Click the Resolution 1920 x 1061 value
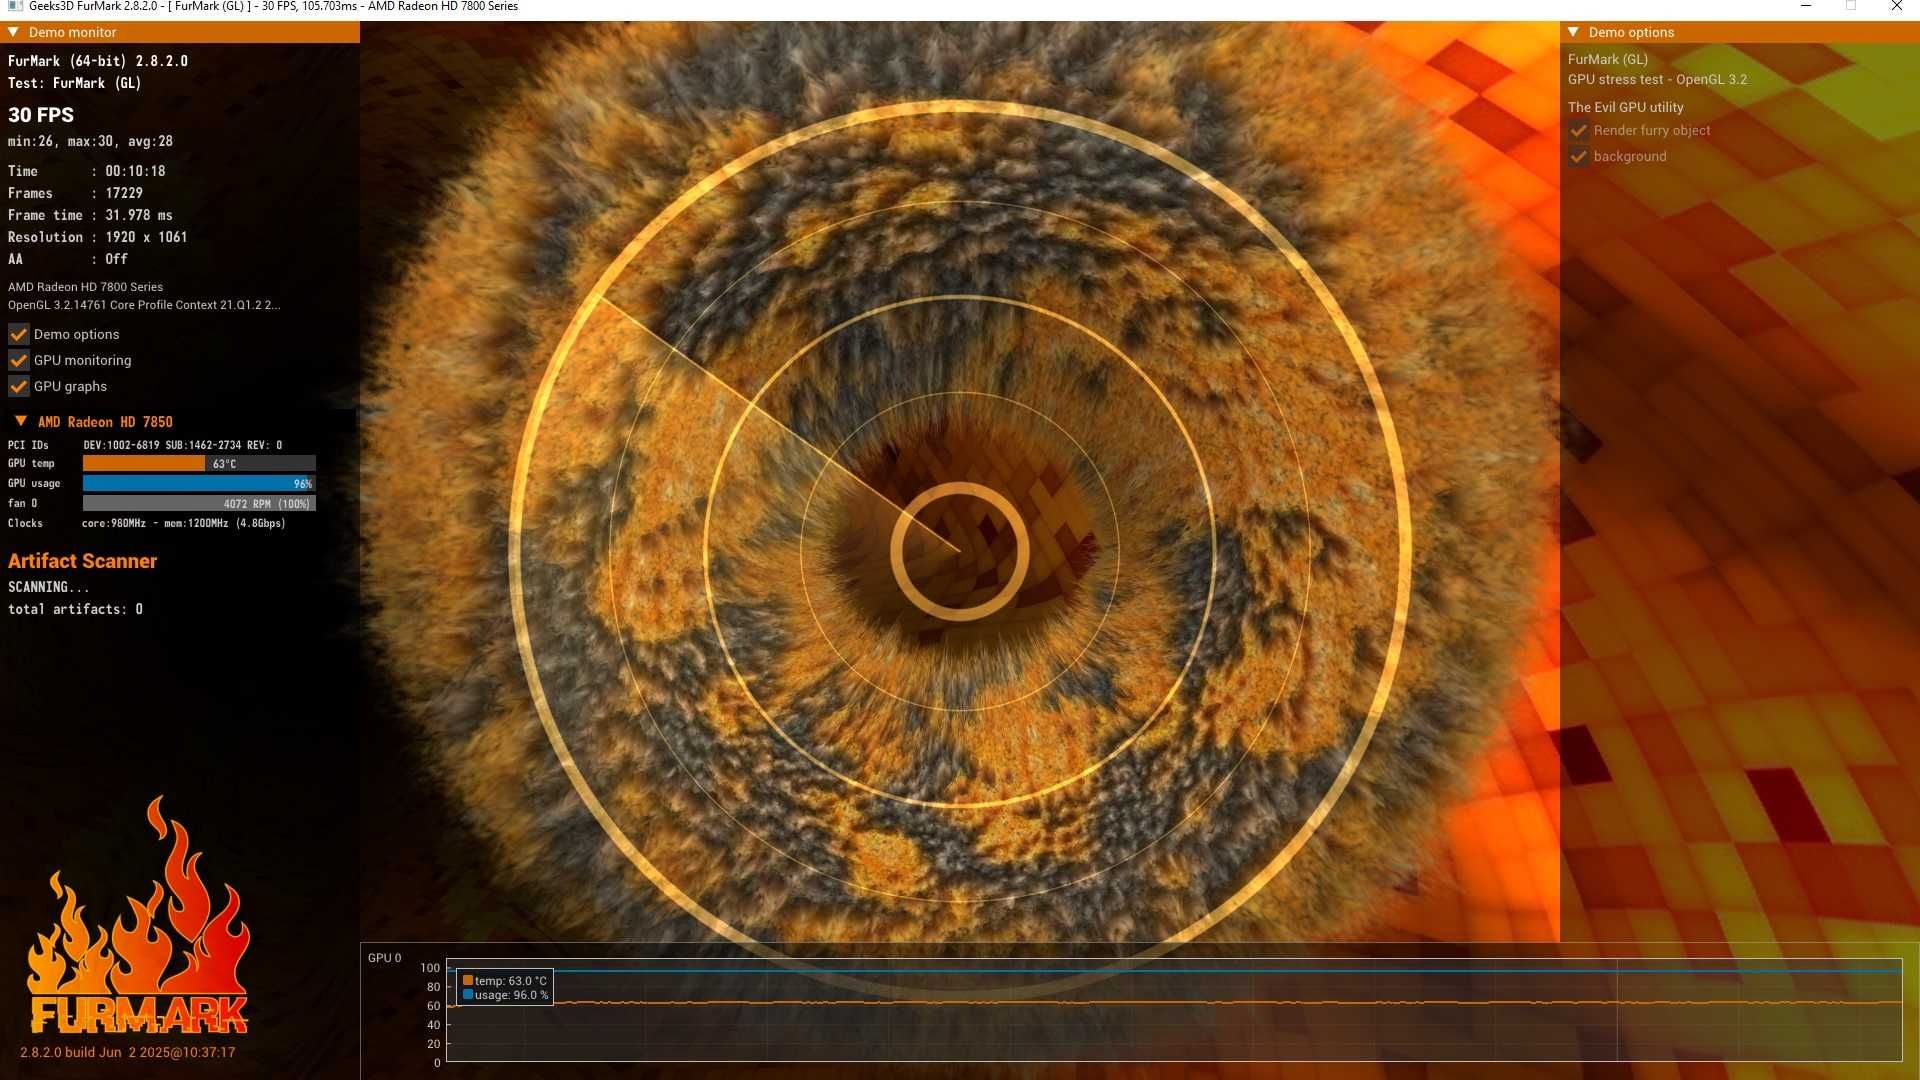Viewport: 1920px width, 1080px height. point(147,237)
